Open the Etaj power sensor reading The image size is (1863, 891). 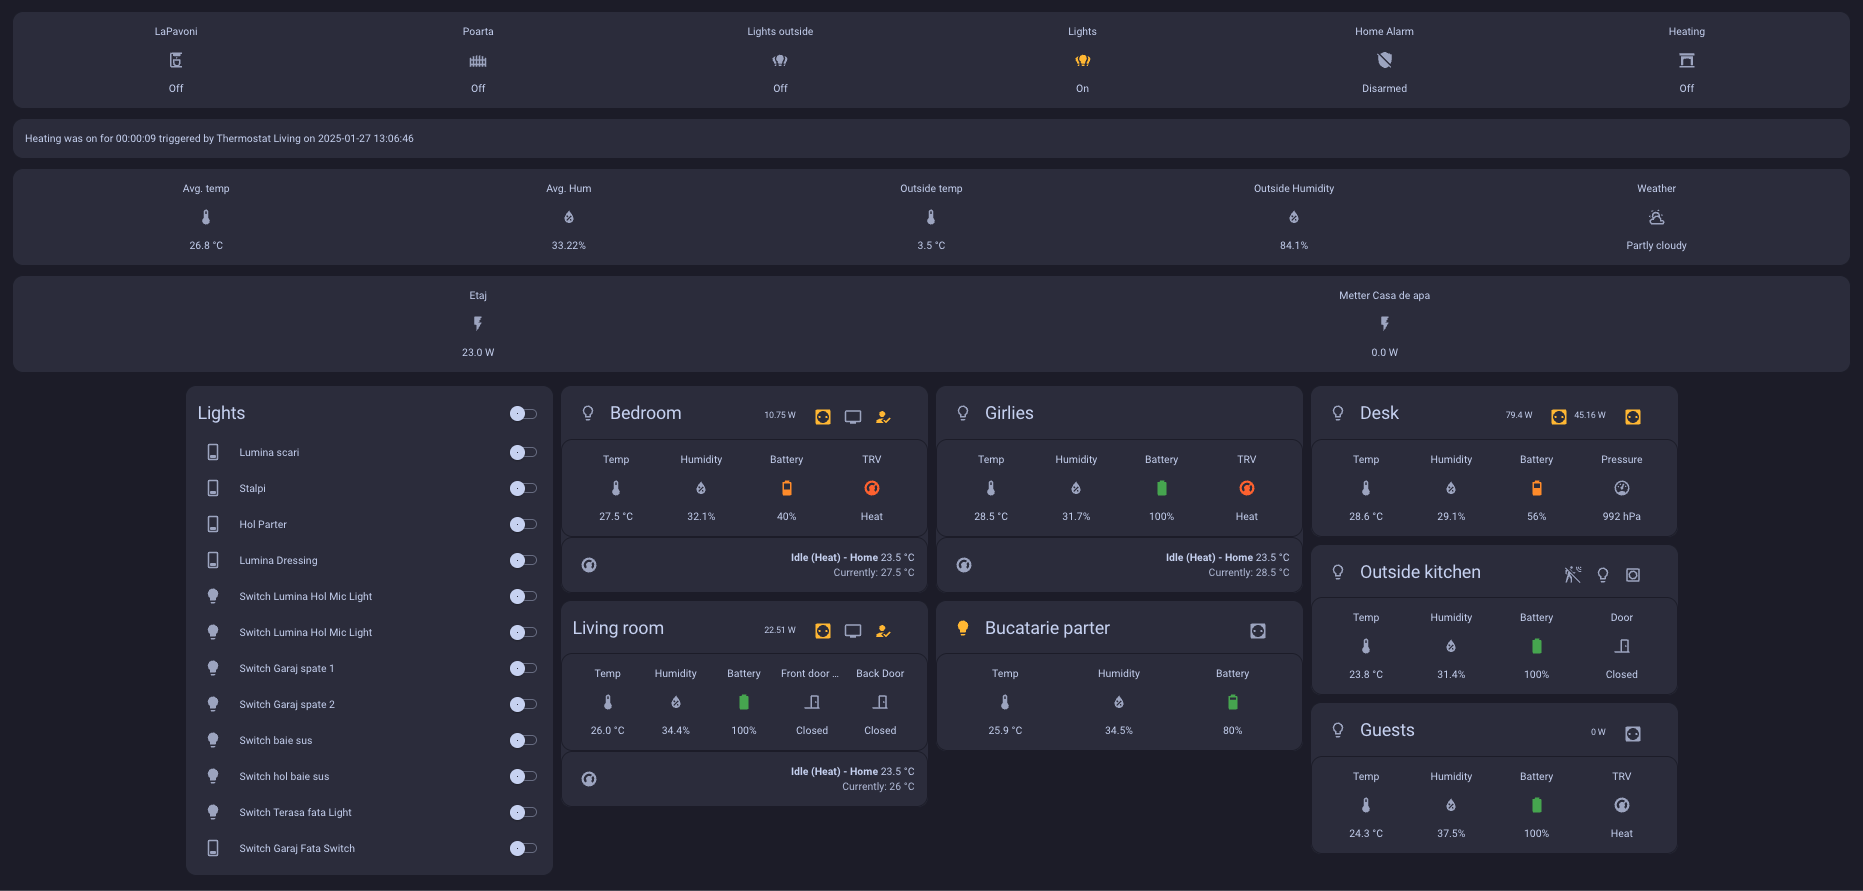pos(478,325)
